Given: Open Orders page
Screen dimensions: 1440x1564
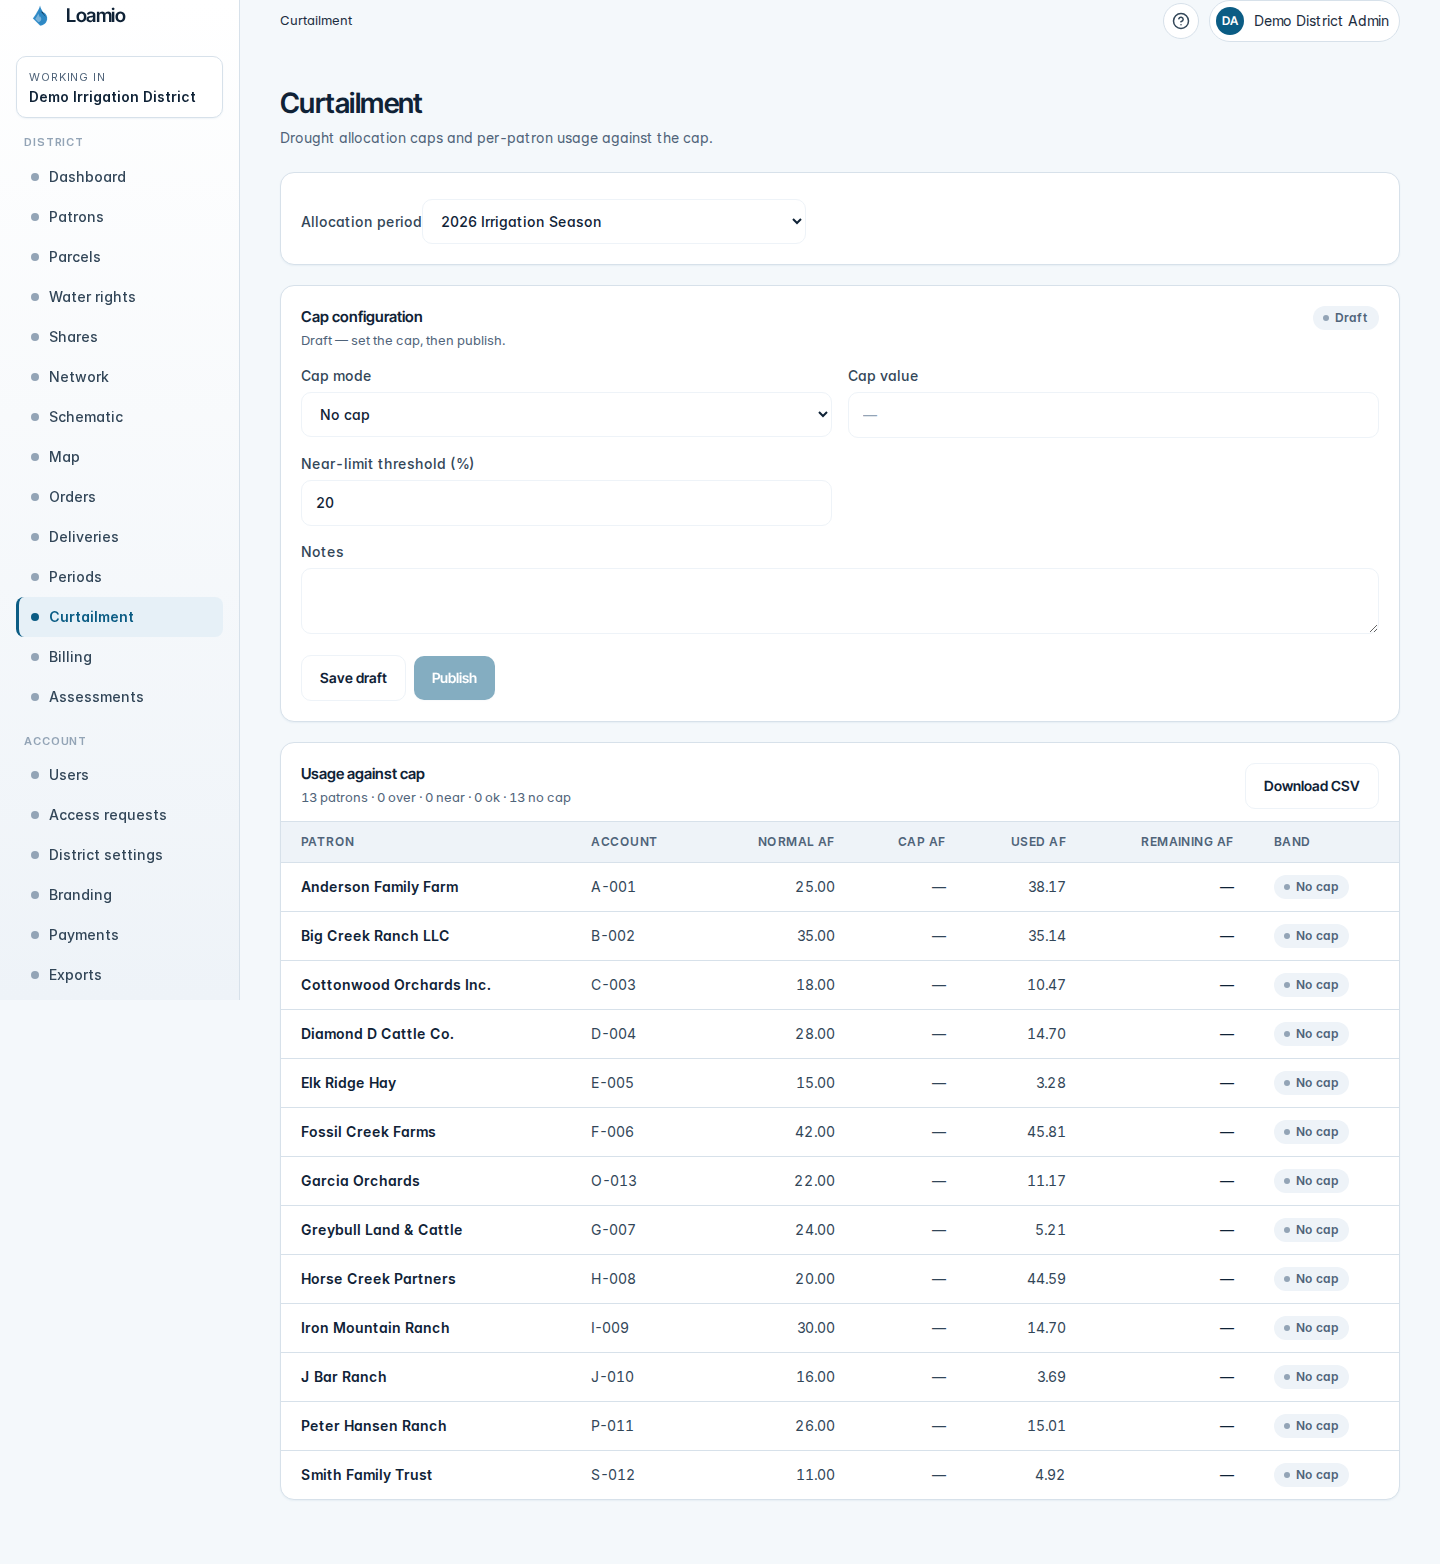Looking at the screenshot, I should (119, 497).
